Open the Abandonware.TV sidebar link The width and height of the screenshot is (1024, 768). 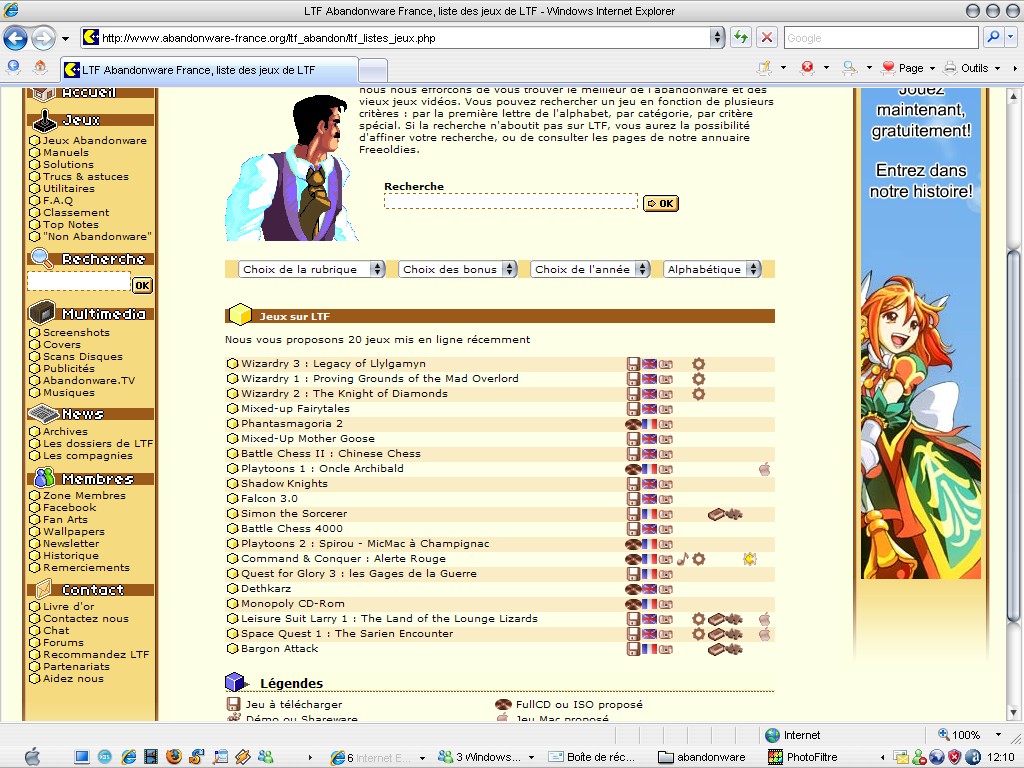click(89, 381)
